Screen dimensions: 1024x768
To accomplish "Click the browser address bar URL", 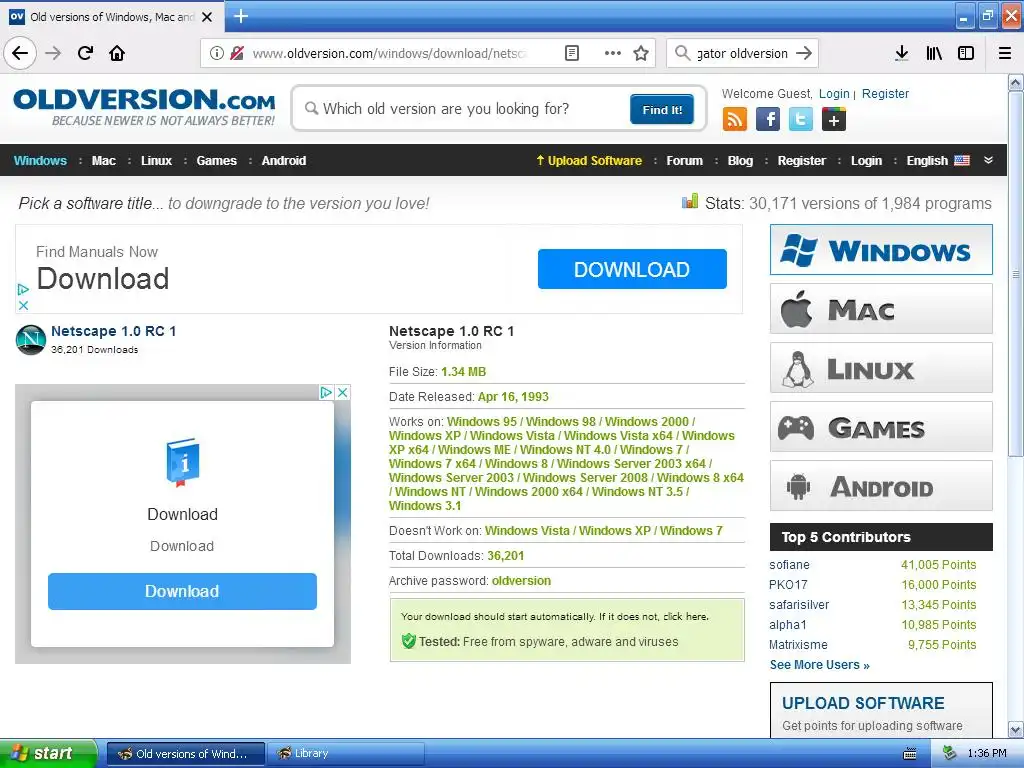I will pos(389,53).
